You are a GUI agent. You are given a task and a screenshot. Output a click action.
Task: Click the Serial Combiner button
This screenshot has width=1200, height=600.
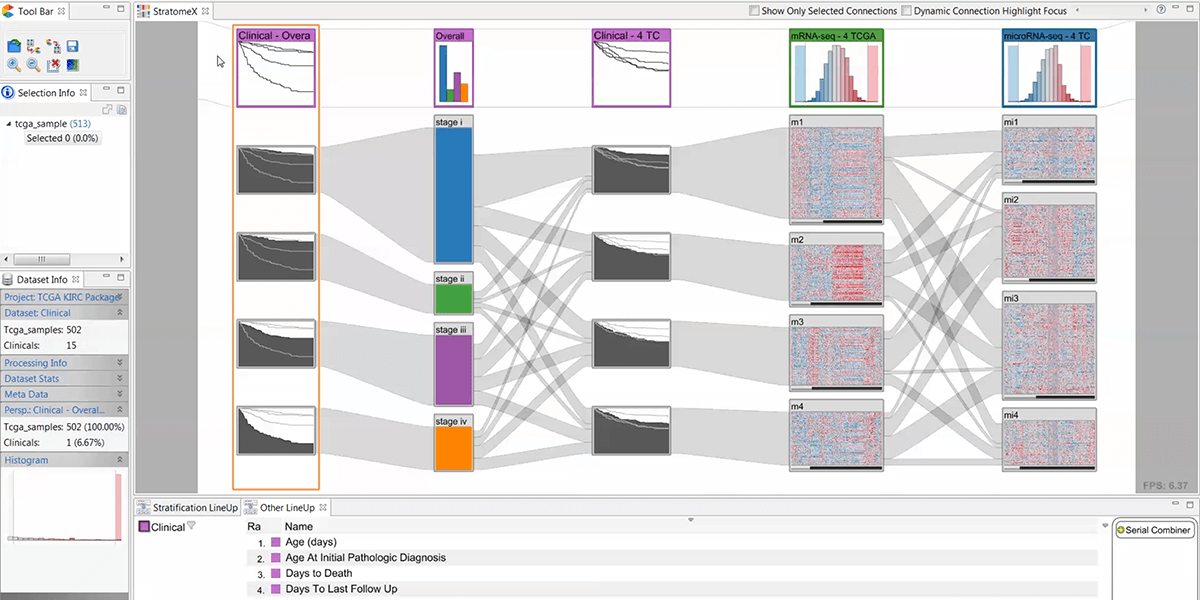(1153, 530)
